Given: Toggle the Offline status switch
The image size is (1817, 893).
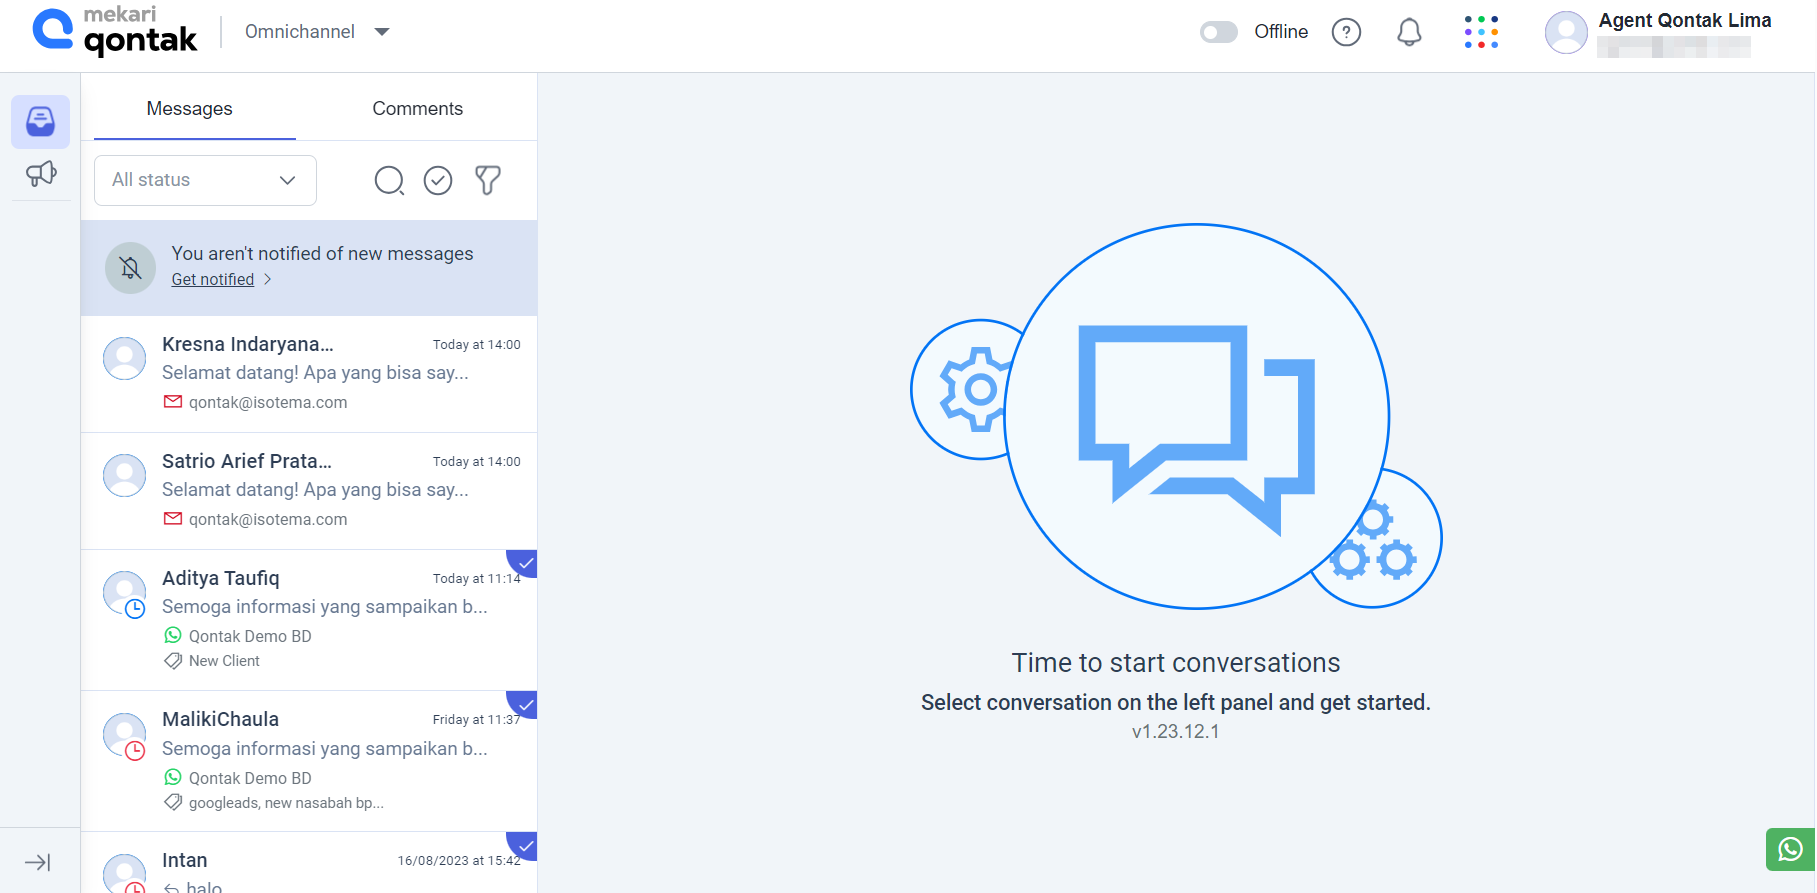Looking at the screenshot, I should click(1219, 32).
